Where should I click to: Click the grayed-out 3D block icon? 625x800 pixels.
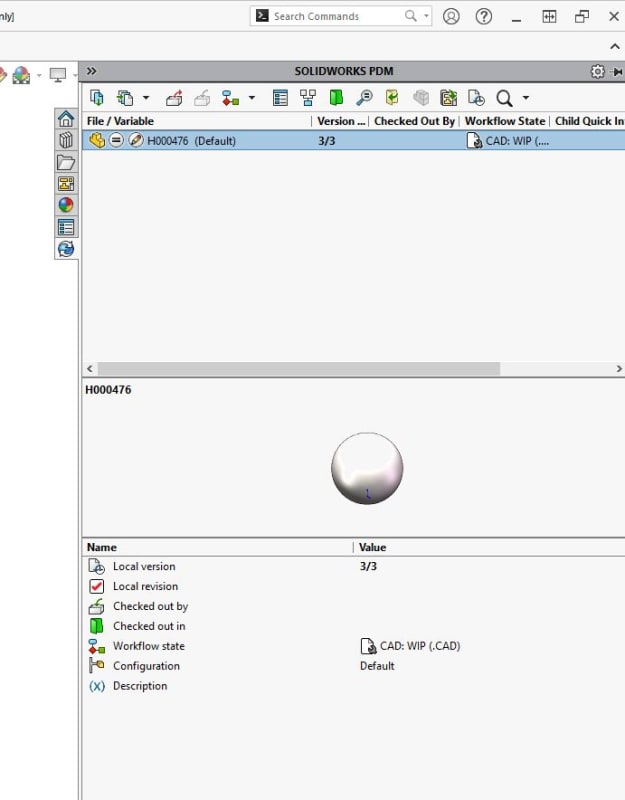click(421, 97)
